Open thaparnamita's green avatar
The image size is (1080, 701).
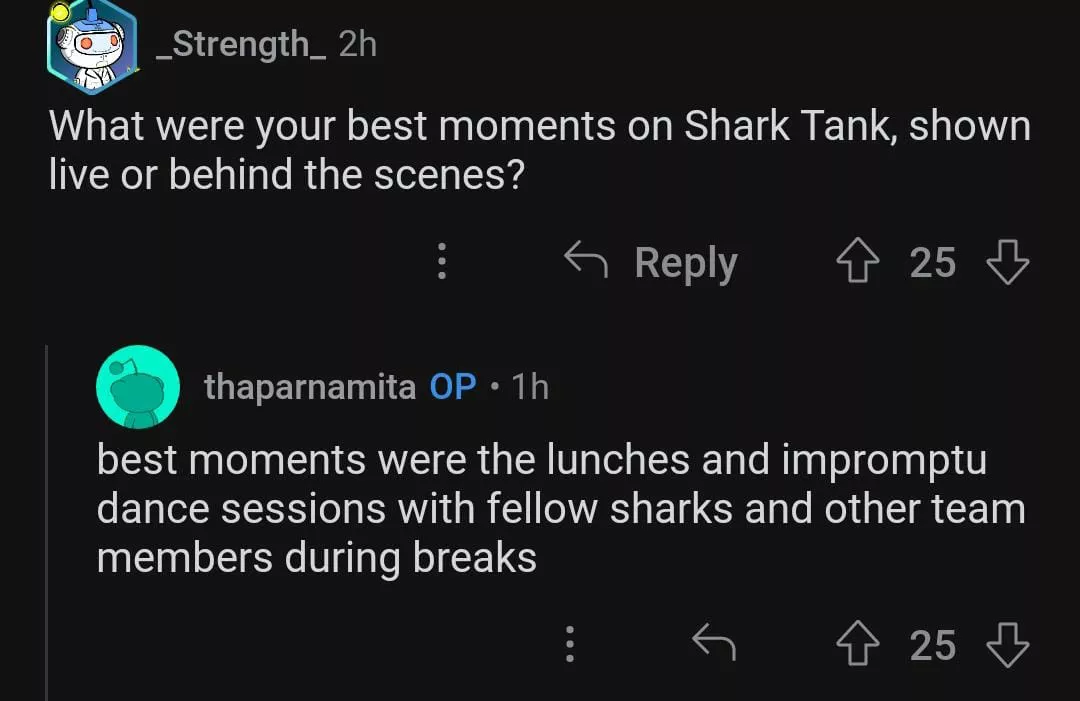click(x=137, y=387)
